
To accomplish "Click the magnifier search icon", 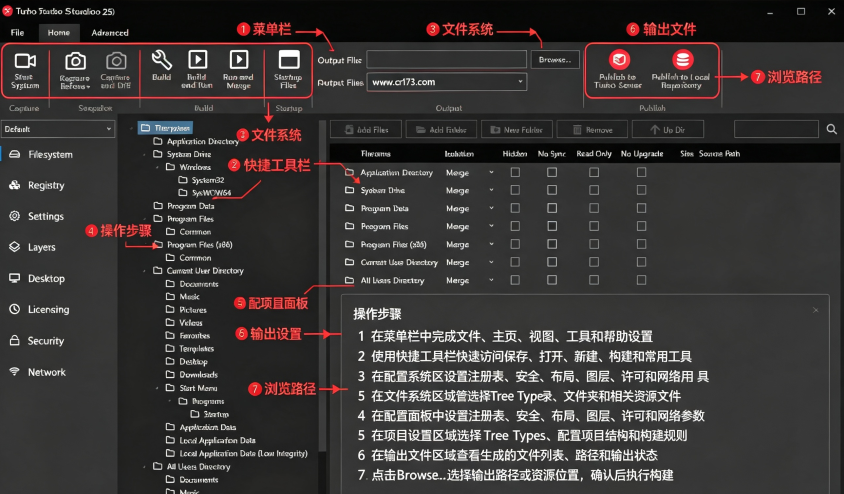I will pos(832,129).
